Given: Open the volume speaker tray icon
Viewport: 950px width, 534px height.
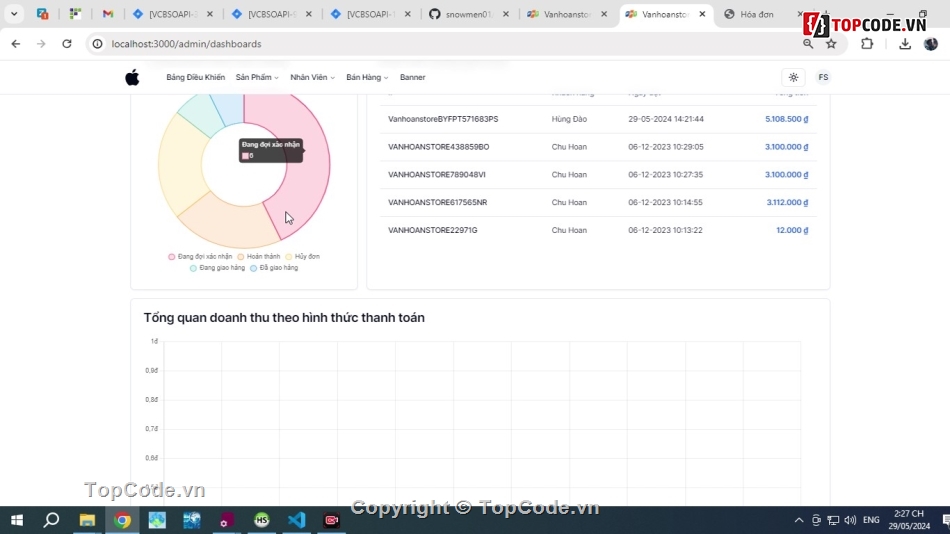Looking at the screenshot, I should tap(850, 520).
